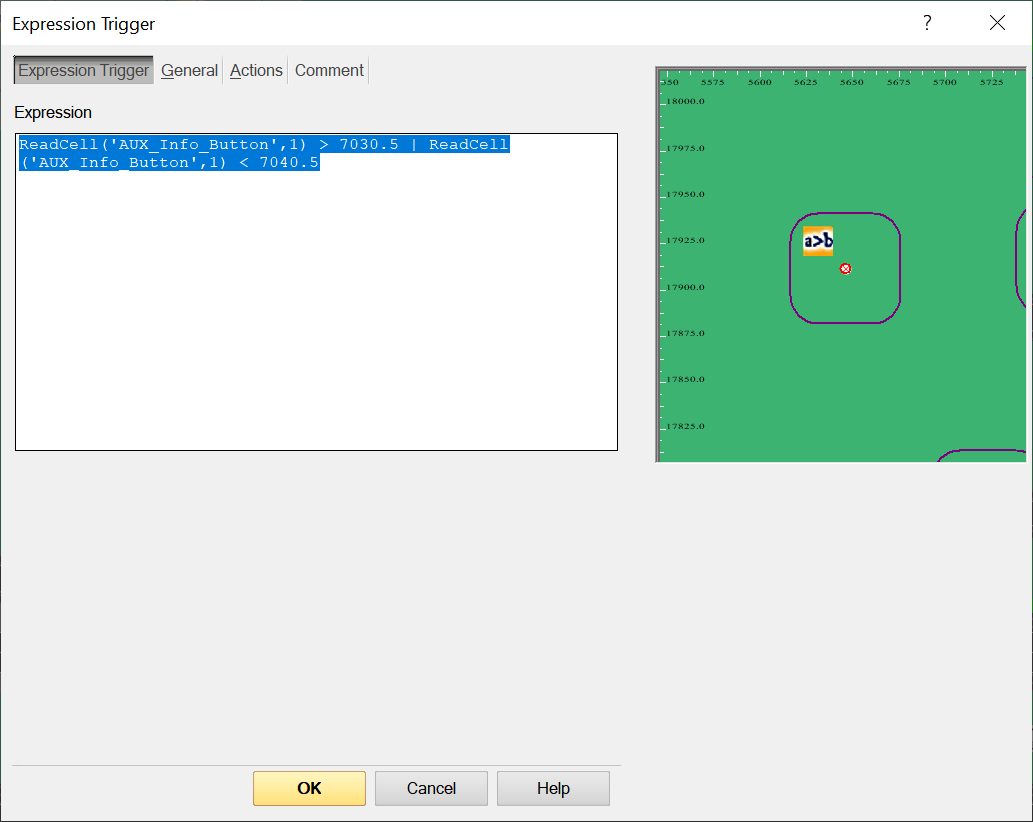Open the Actions tab

(256, 70)
